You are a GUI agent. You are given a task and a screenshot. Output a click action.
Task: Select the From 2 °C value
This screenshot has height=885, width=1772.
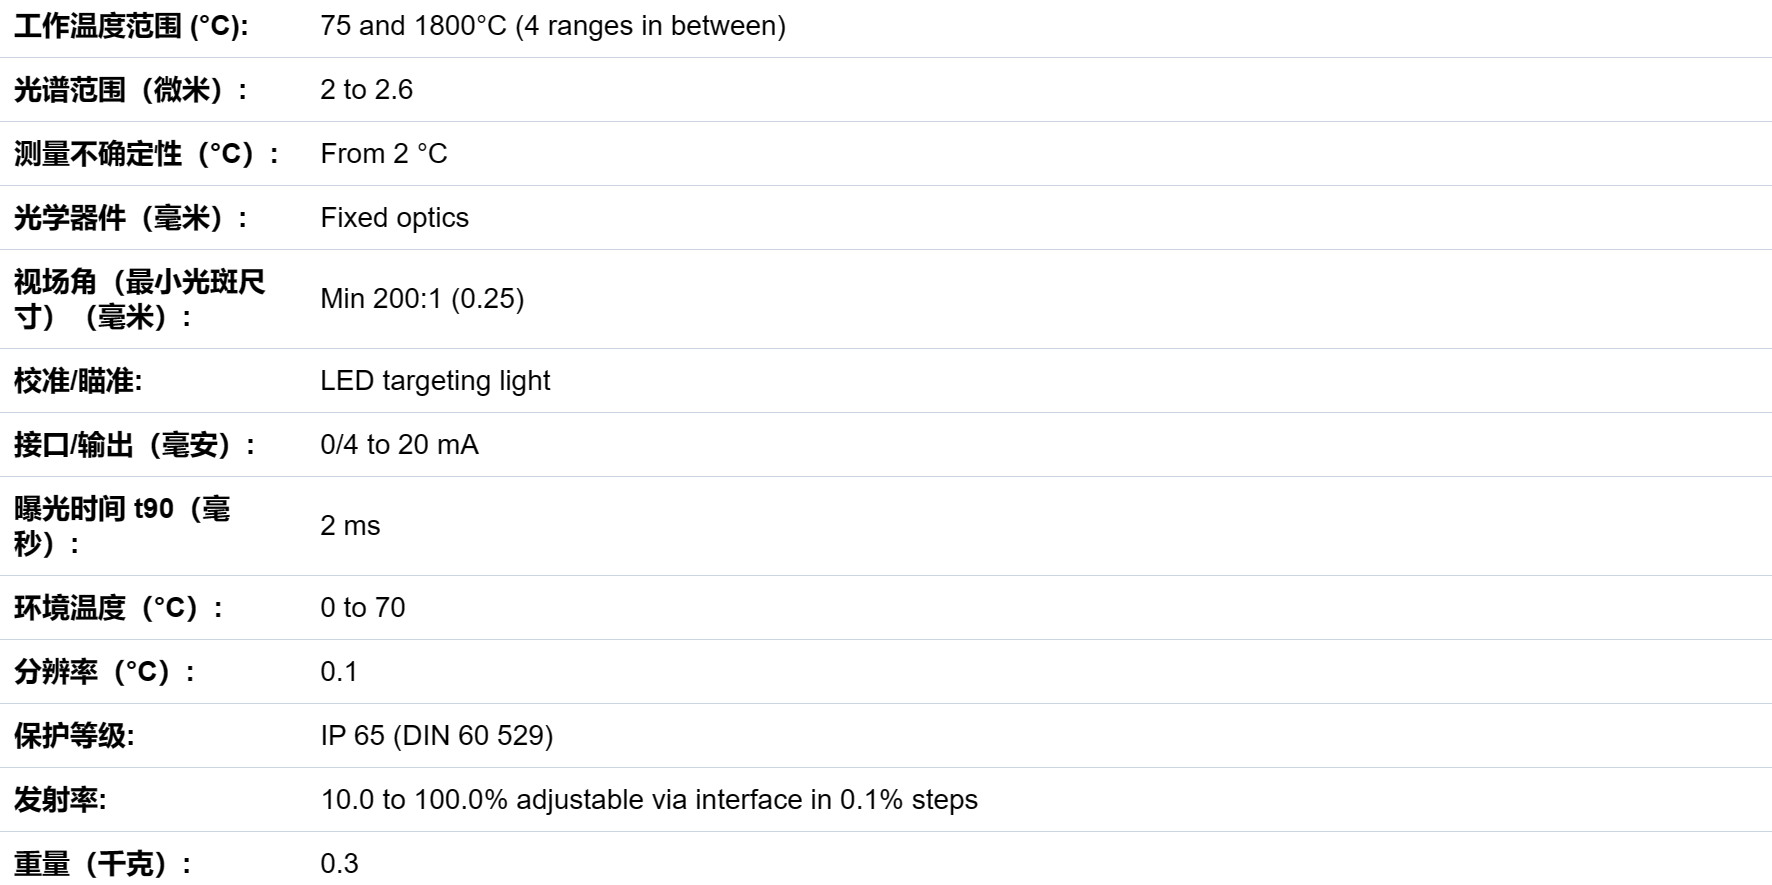coord(384,154)
